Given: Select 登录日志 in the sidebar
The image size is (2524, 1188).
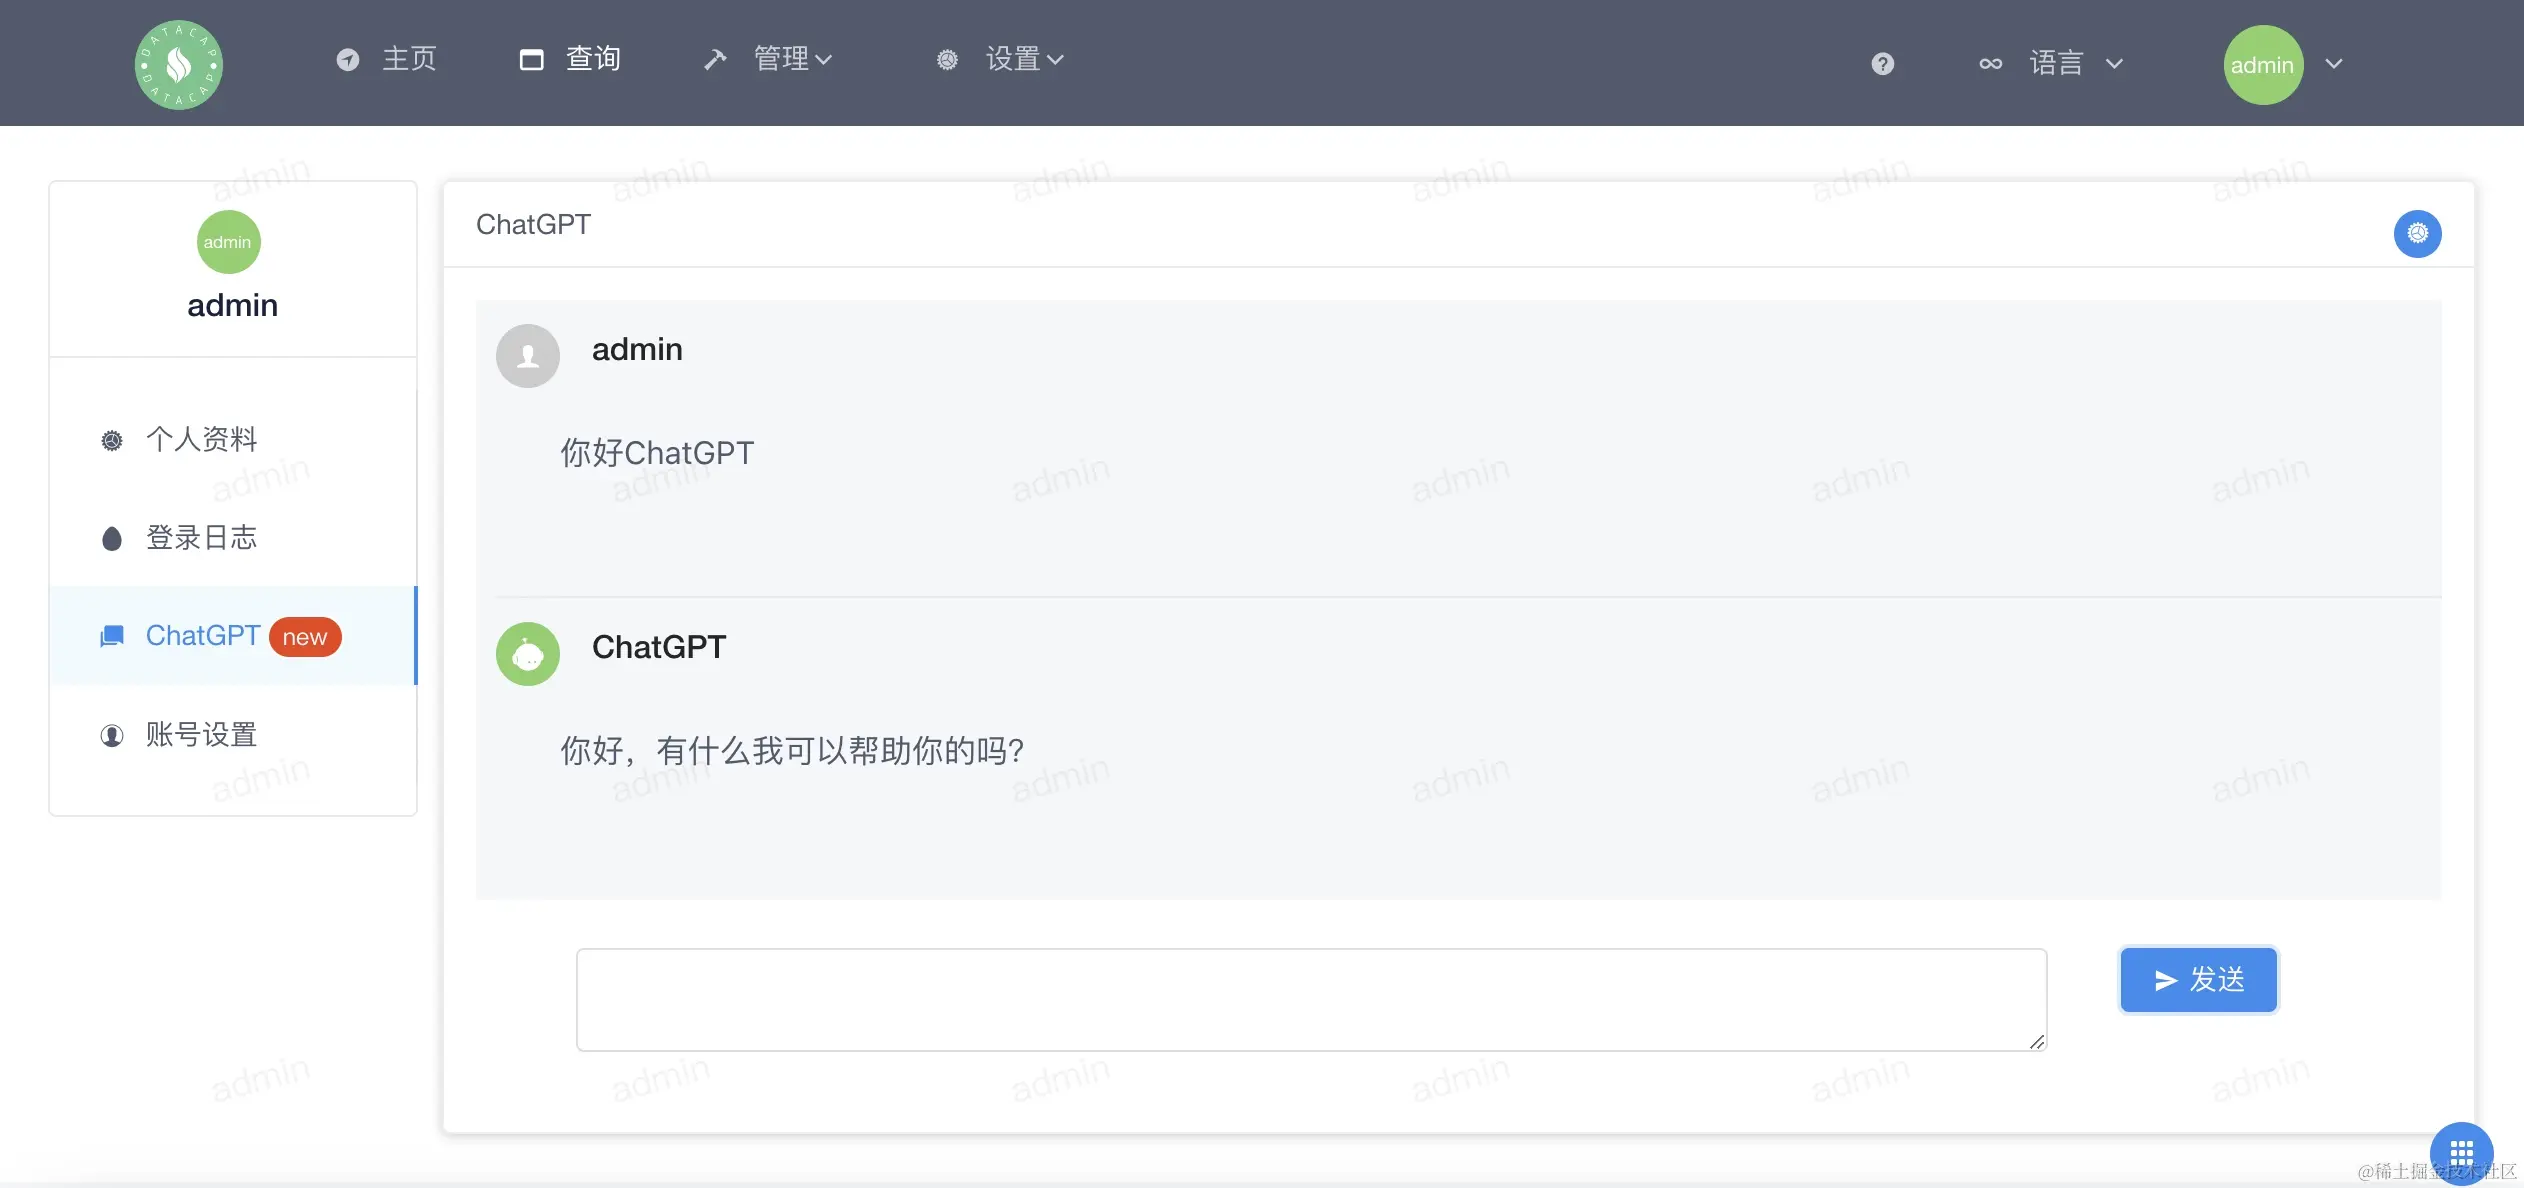Looking at the screenshot, I should tap(233, 538).
